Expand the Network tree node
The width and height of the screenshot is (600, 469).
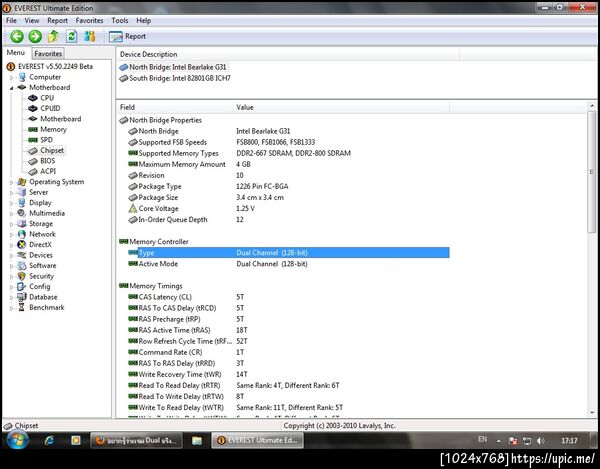tap(11, 234)
